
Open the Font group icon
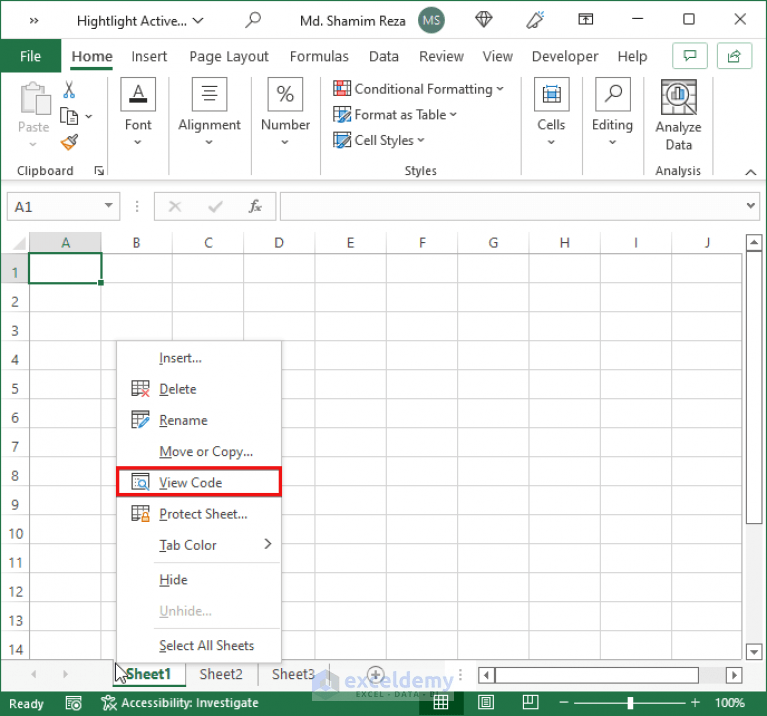click(x=138, y=94)
